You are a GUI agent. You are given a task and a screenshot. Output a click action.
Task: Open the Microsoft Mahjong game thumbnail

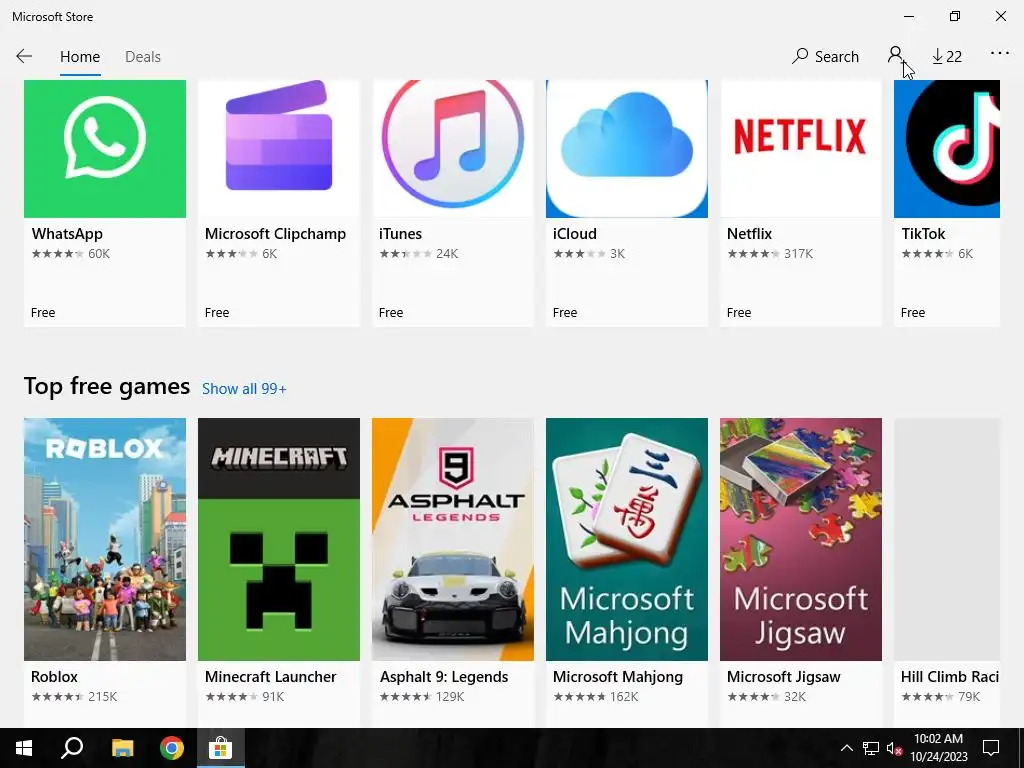pyautogui.click(x=627, y=539)
